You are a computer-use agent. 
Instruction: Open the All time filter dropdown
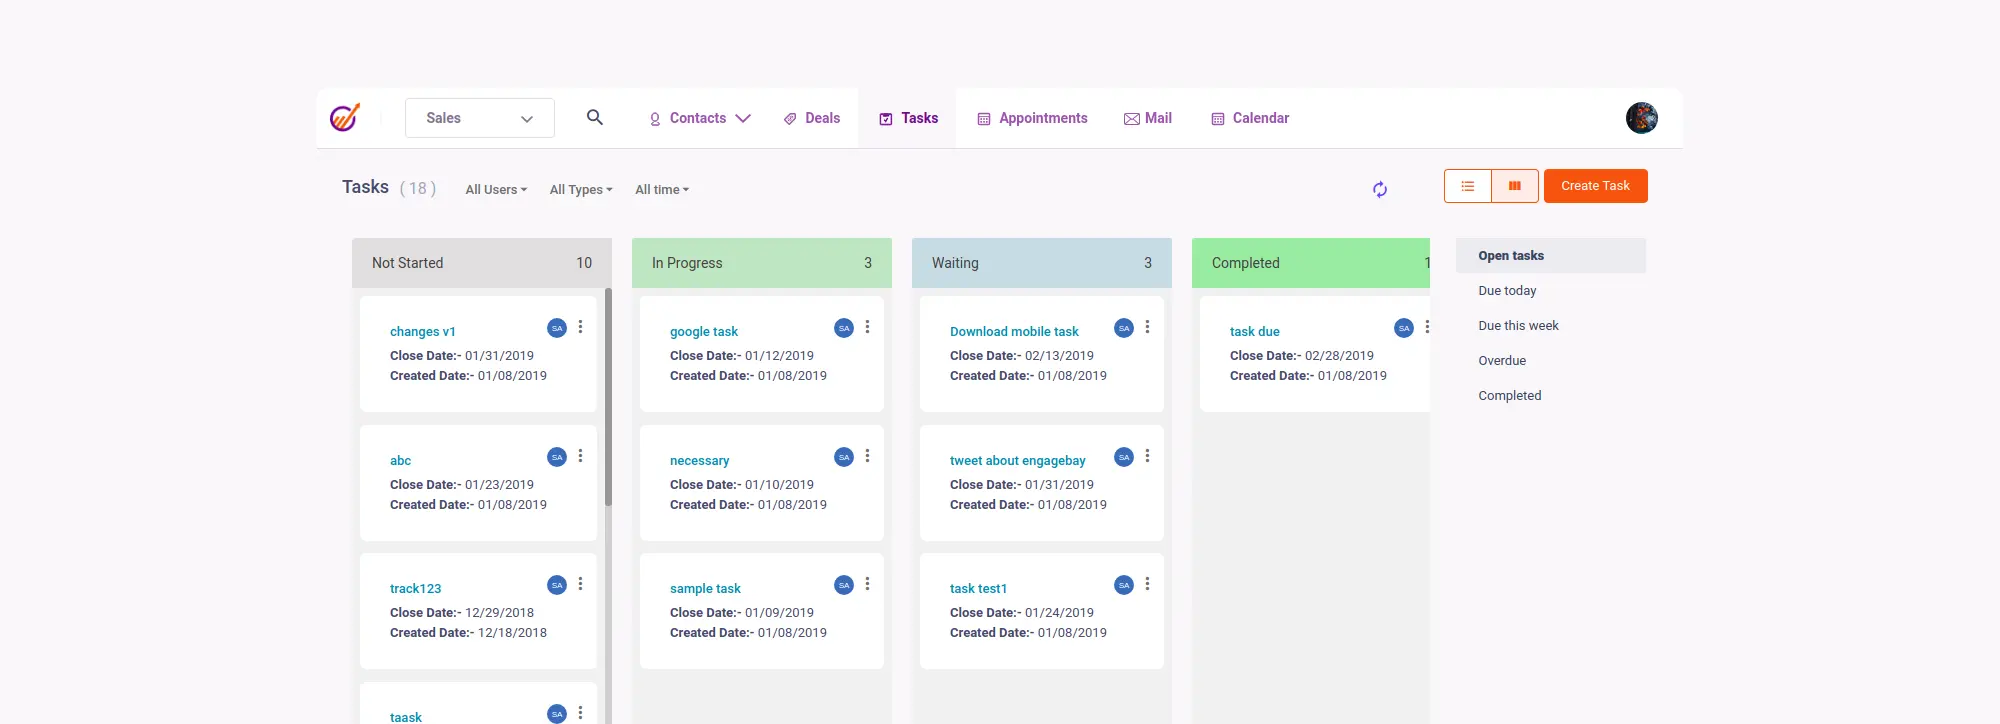[x=661, y=190]
